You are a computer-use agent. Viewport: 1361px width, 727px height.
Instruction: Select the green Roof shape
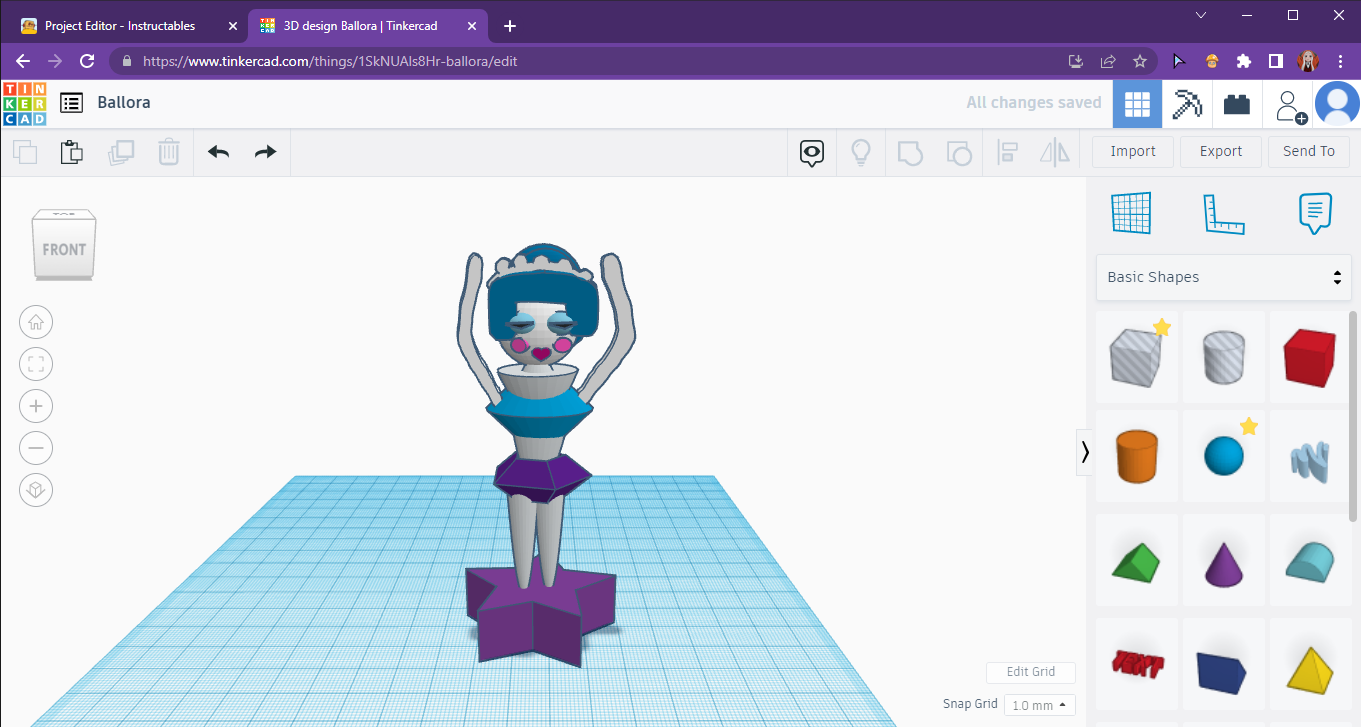tap(1137, 560)
